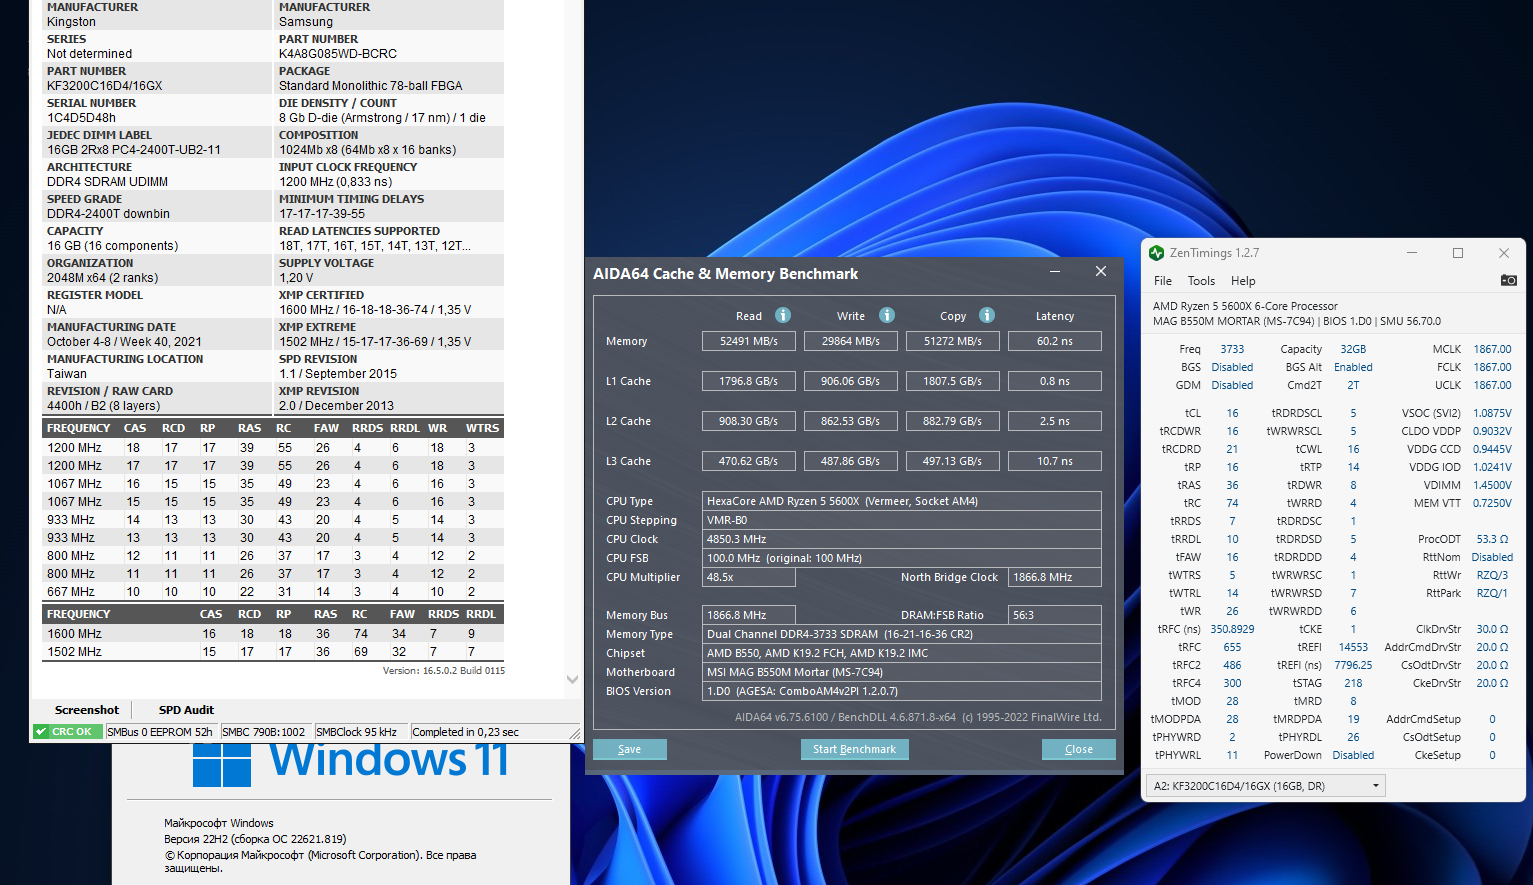Click the ZenTimings logo in its title bar
The height and width of the screenshot is (885, 1533).
click(1157, 253)
